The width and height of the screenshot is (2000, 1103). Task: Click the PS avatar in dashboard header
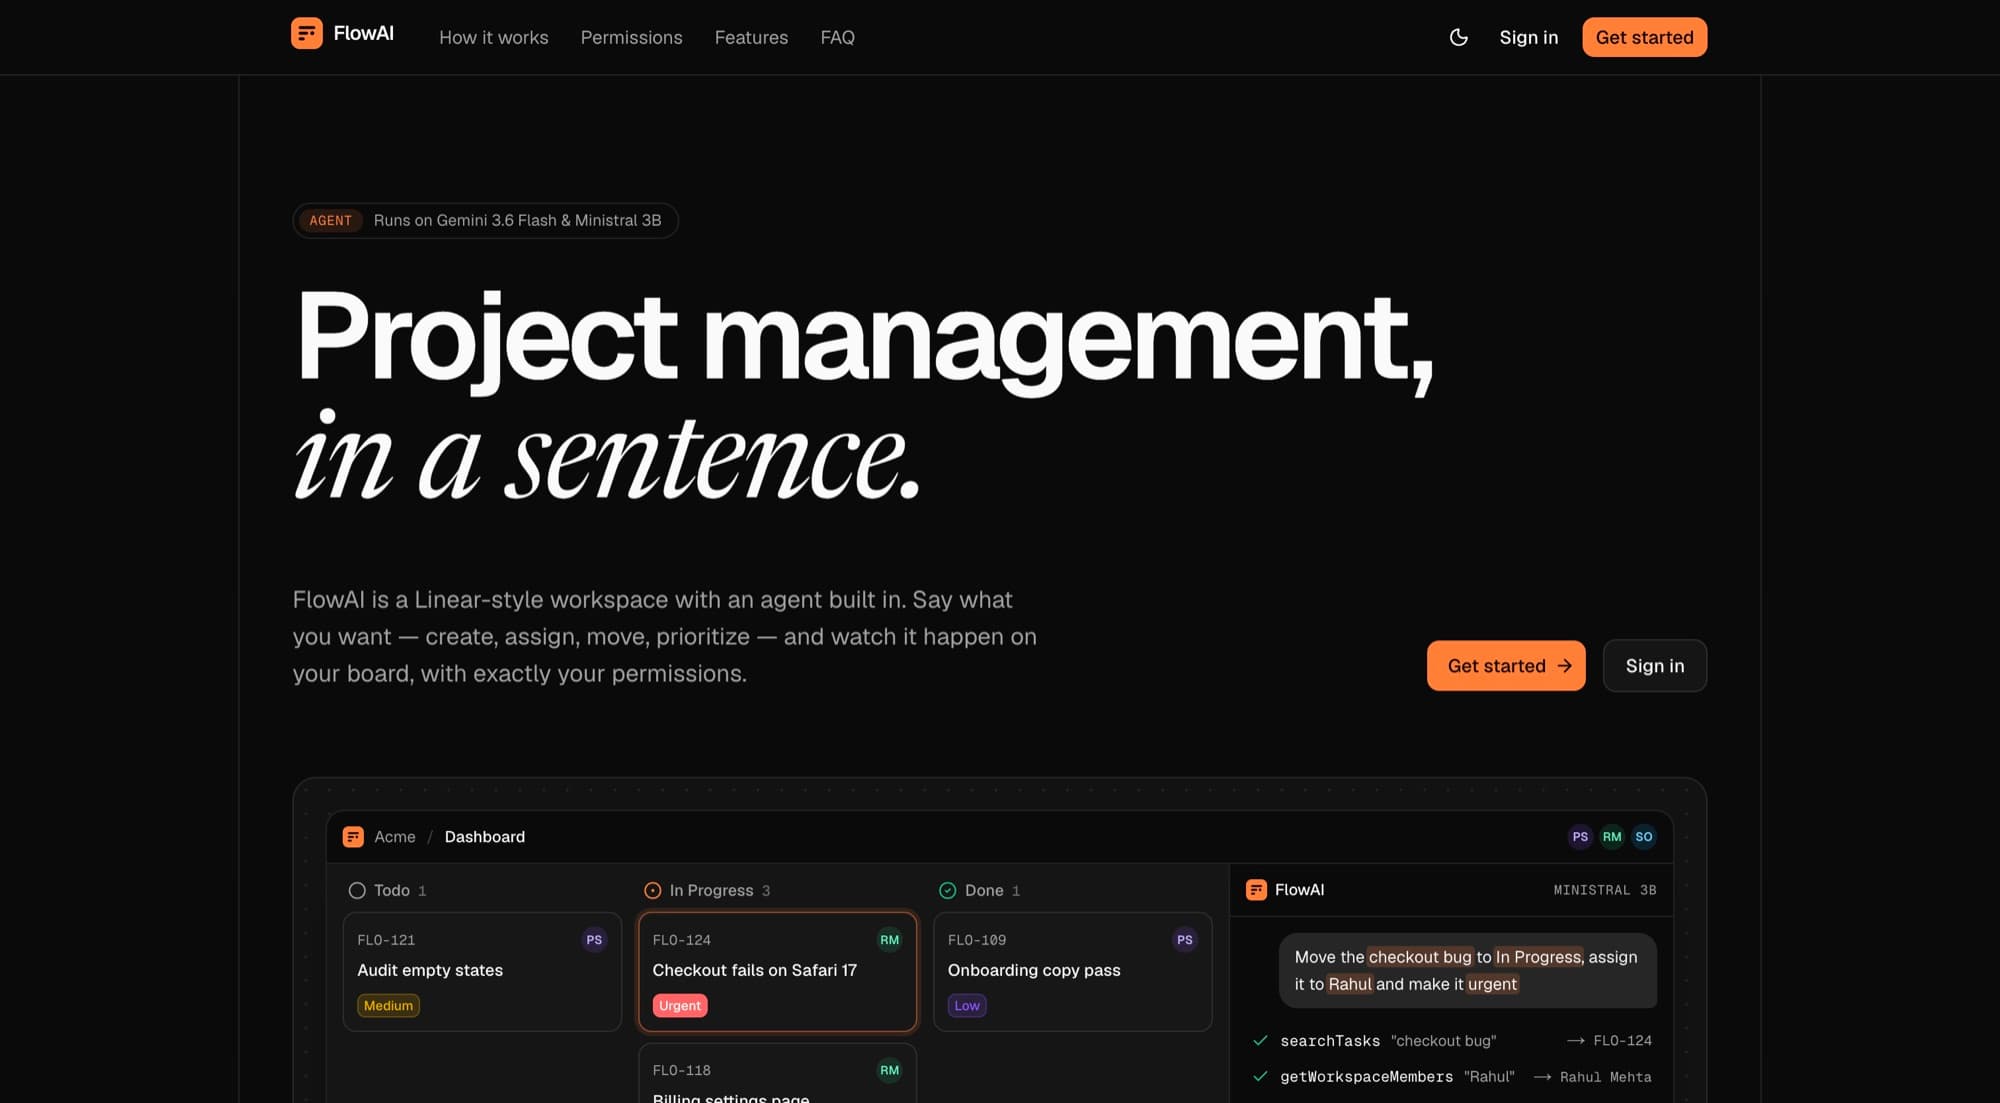1580,837
